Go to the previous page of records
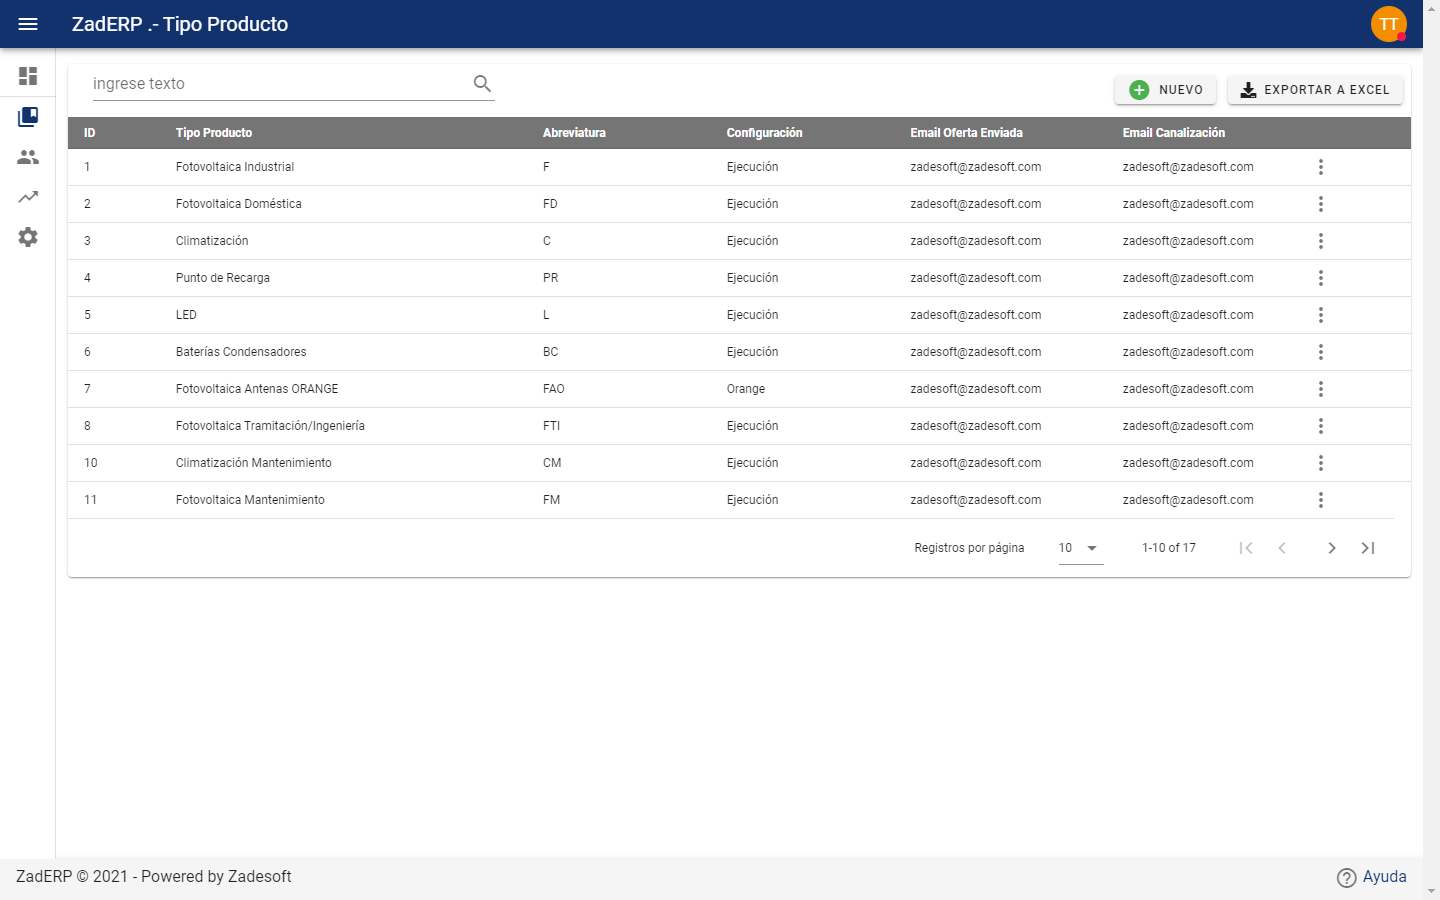This screenshot has height=900, width=1440. tap(1282, 548)
